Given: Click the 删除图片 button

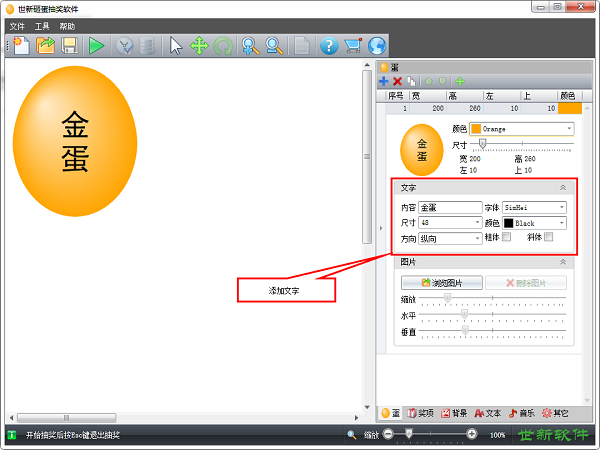Looking at the screenshot, I should [526, 283].
